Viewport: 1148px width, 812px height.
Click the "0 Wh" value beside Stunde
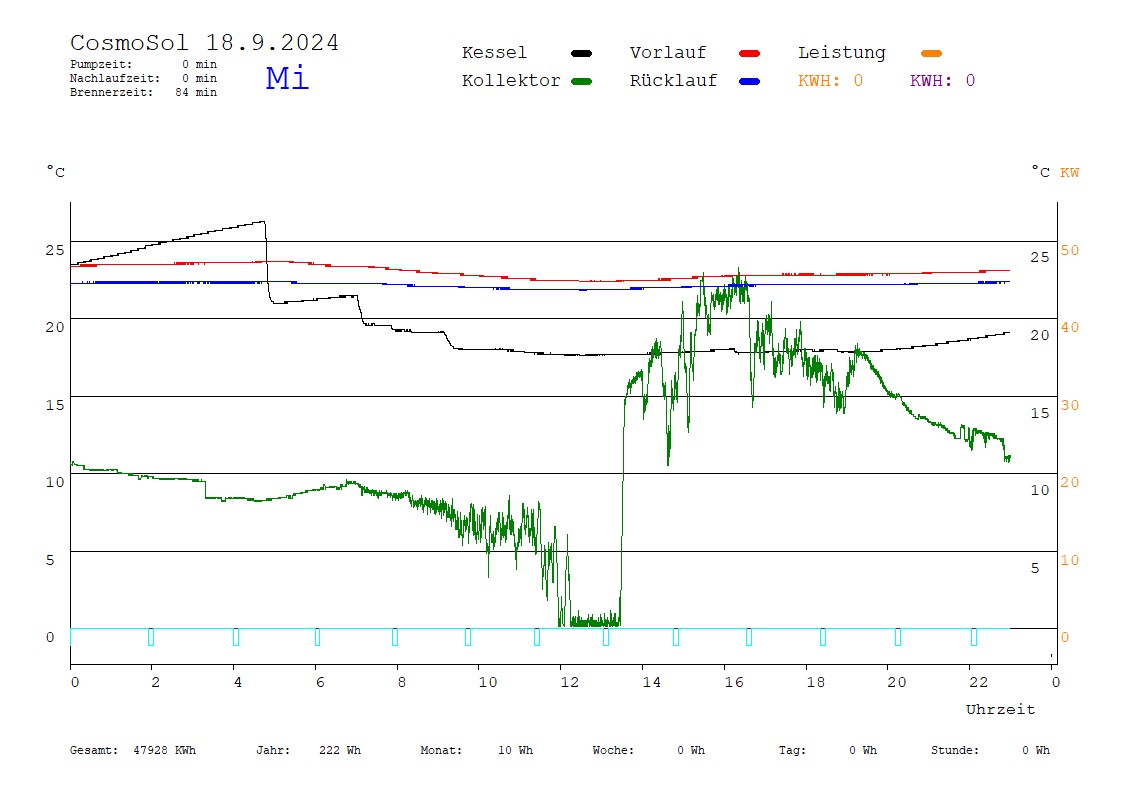(x=1036, y=750)
